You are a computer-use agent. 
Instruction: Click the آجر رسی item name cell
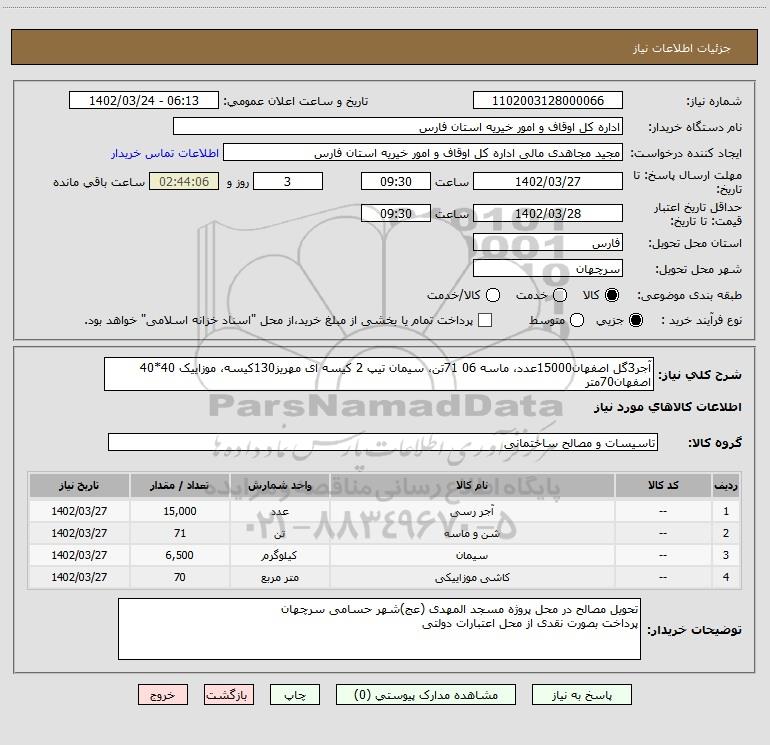coord(472,511)
